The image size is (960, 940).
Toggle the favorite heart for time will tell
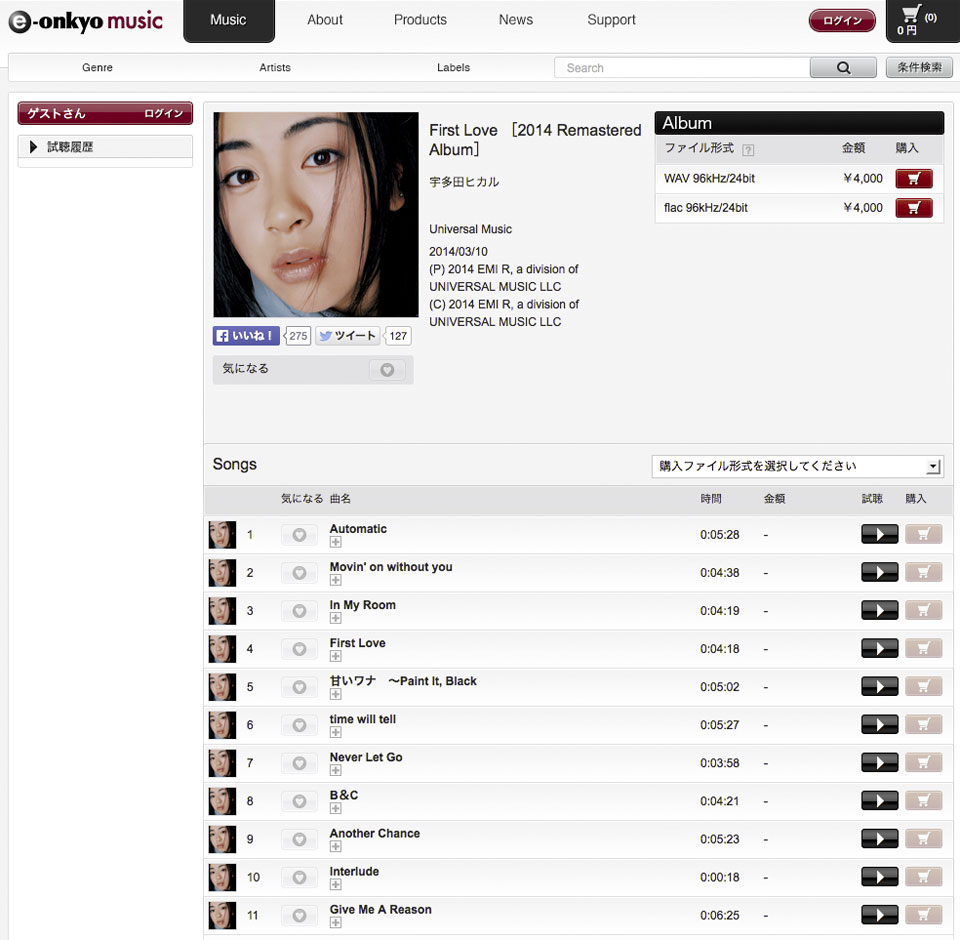coord(299,725)
